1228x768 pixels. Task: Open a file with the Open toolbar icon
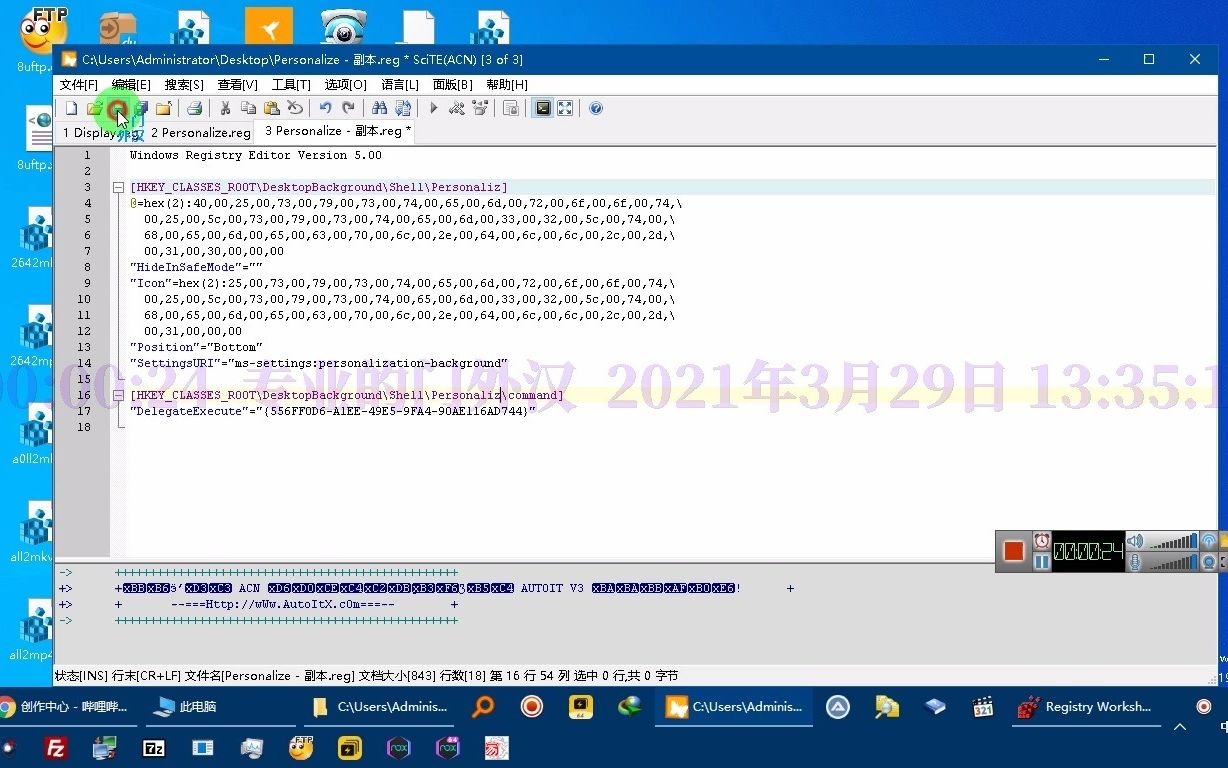[96, 108]
